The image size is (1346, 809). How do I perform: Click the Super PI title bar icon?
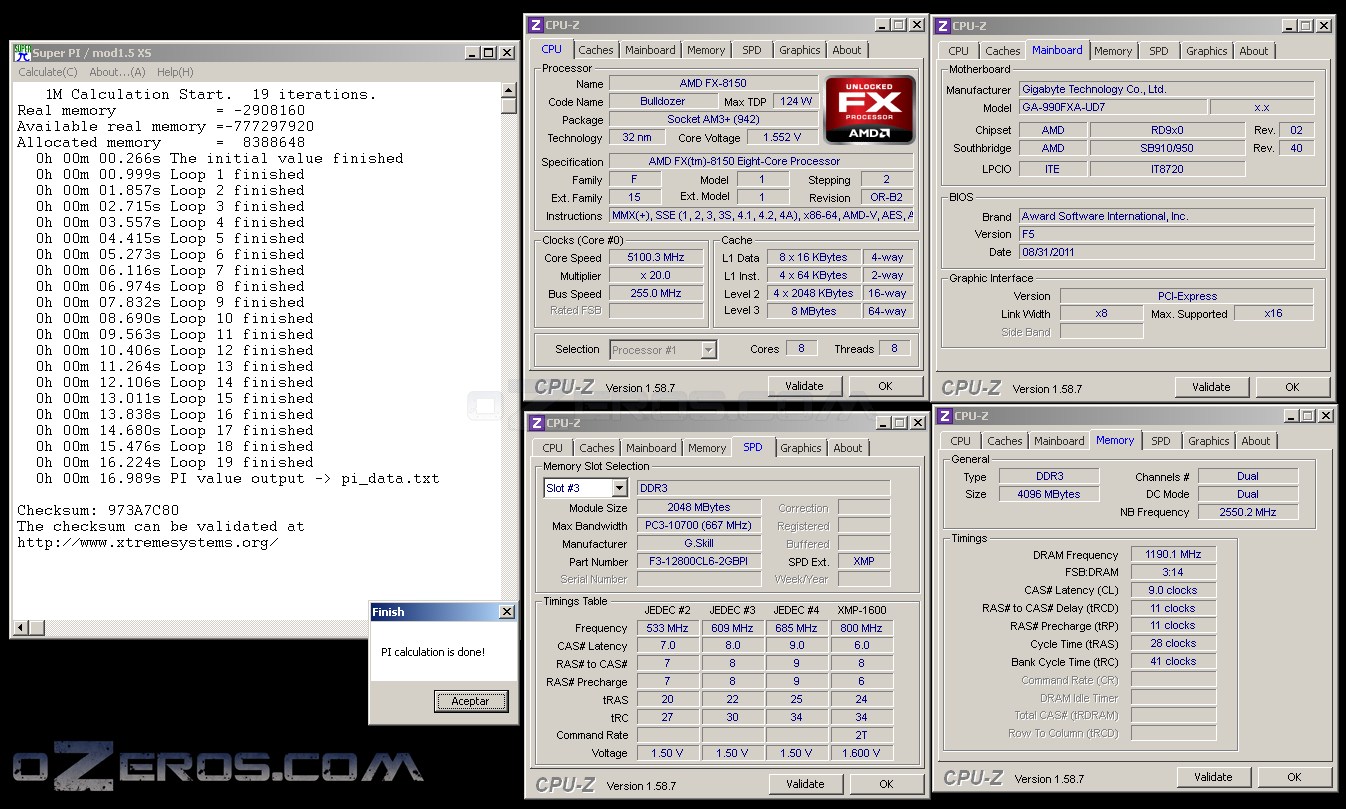(x=22, y=52)
